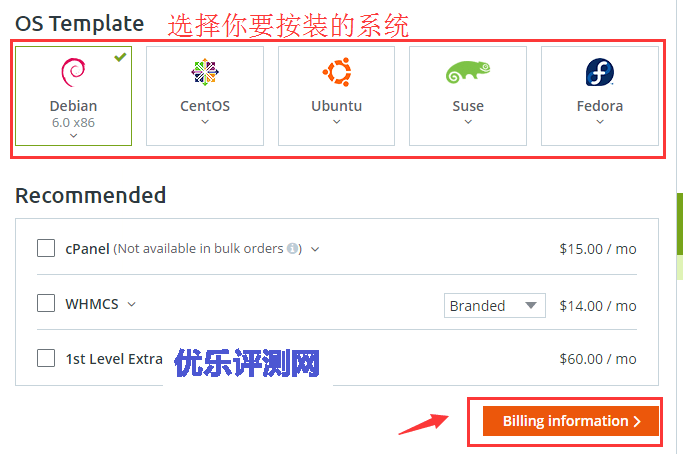
Task: Select the Suse chameleon logo
Action: coord(468,72)
